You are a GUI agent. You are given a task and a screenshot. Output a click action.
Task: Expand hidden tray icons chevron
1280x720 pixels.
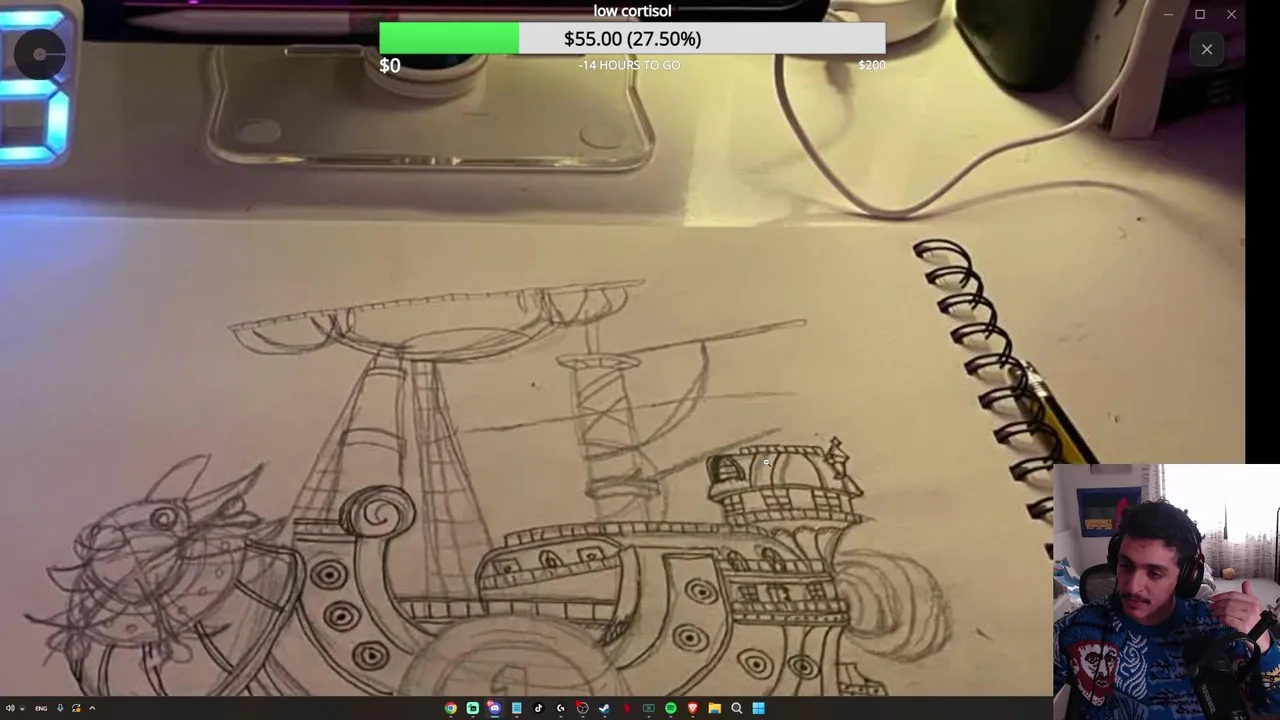(92, 708)
